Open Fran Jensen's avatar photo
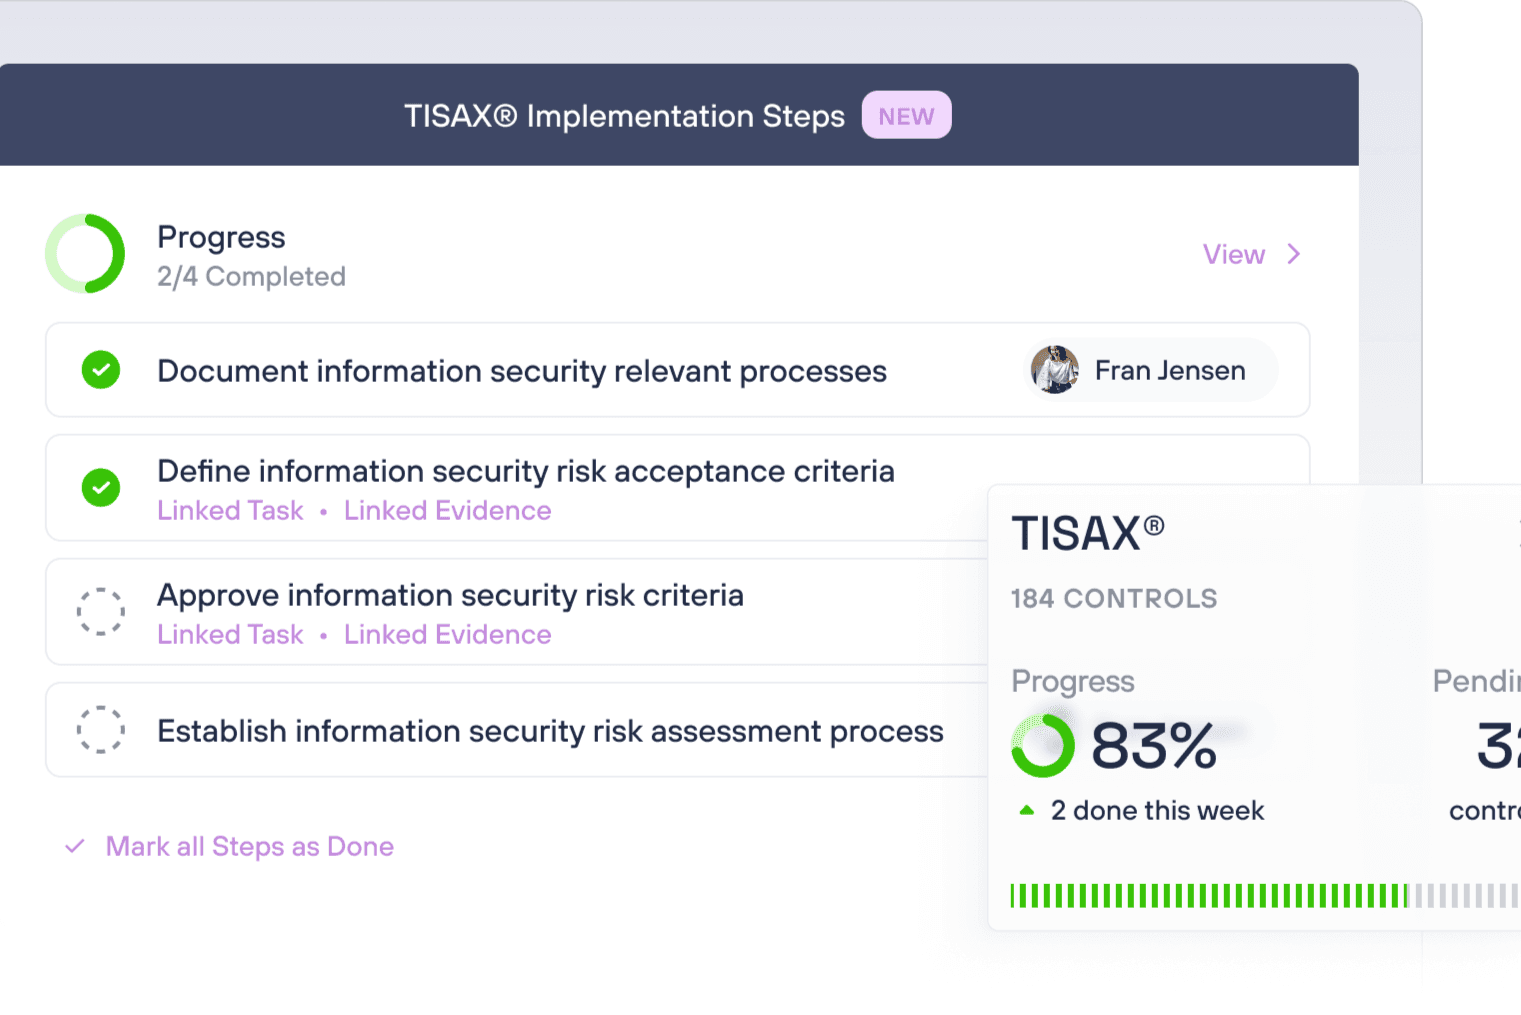The image size is (1521, 1015). coord(1055,370)
